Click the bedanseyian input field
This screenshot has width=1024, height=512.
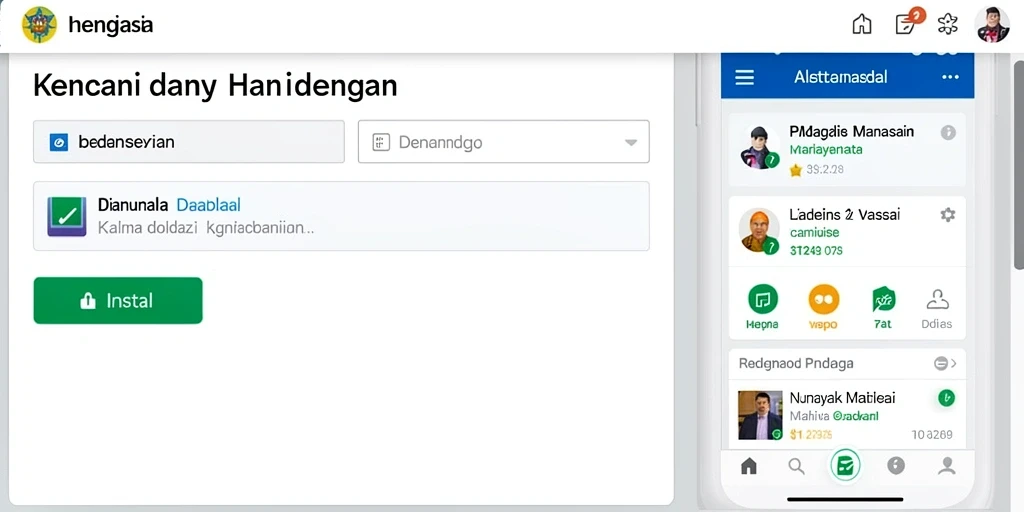[x=189, y=141]
